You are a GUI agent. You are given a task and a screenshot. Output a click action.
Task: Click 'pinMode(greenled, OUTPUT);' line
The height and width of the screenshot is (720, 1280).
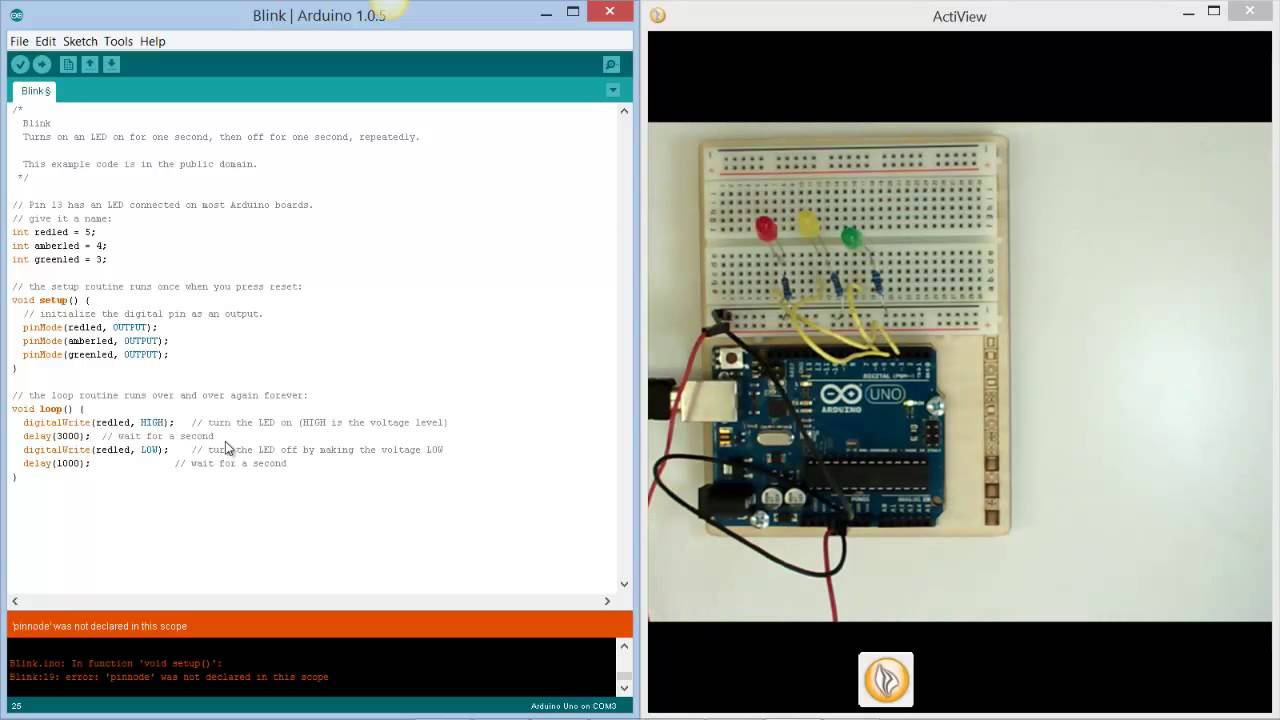(96, 354)
